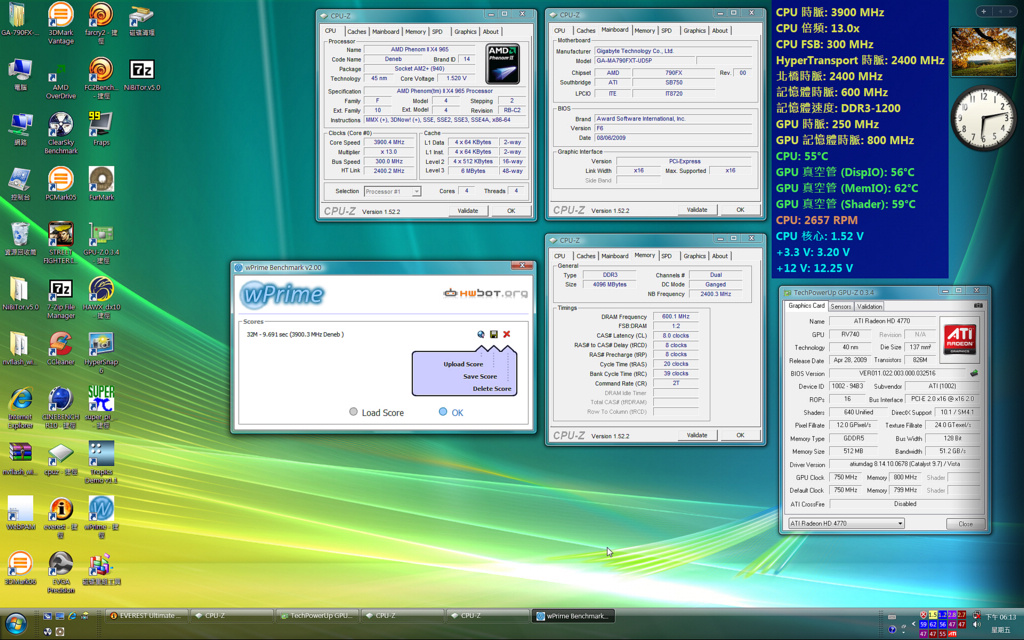Image resolution: width=1024 pixels, height=640 pixels.
Task: Select the OK radio option in wPrime
Action: click(x=451, y=413)
